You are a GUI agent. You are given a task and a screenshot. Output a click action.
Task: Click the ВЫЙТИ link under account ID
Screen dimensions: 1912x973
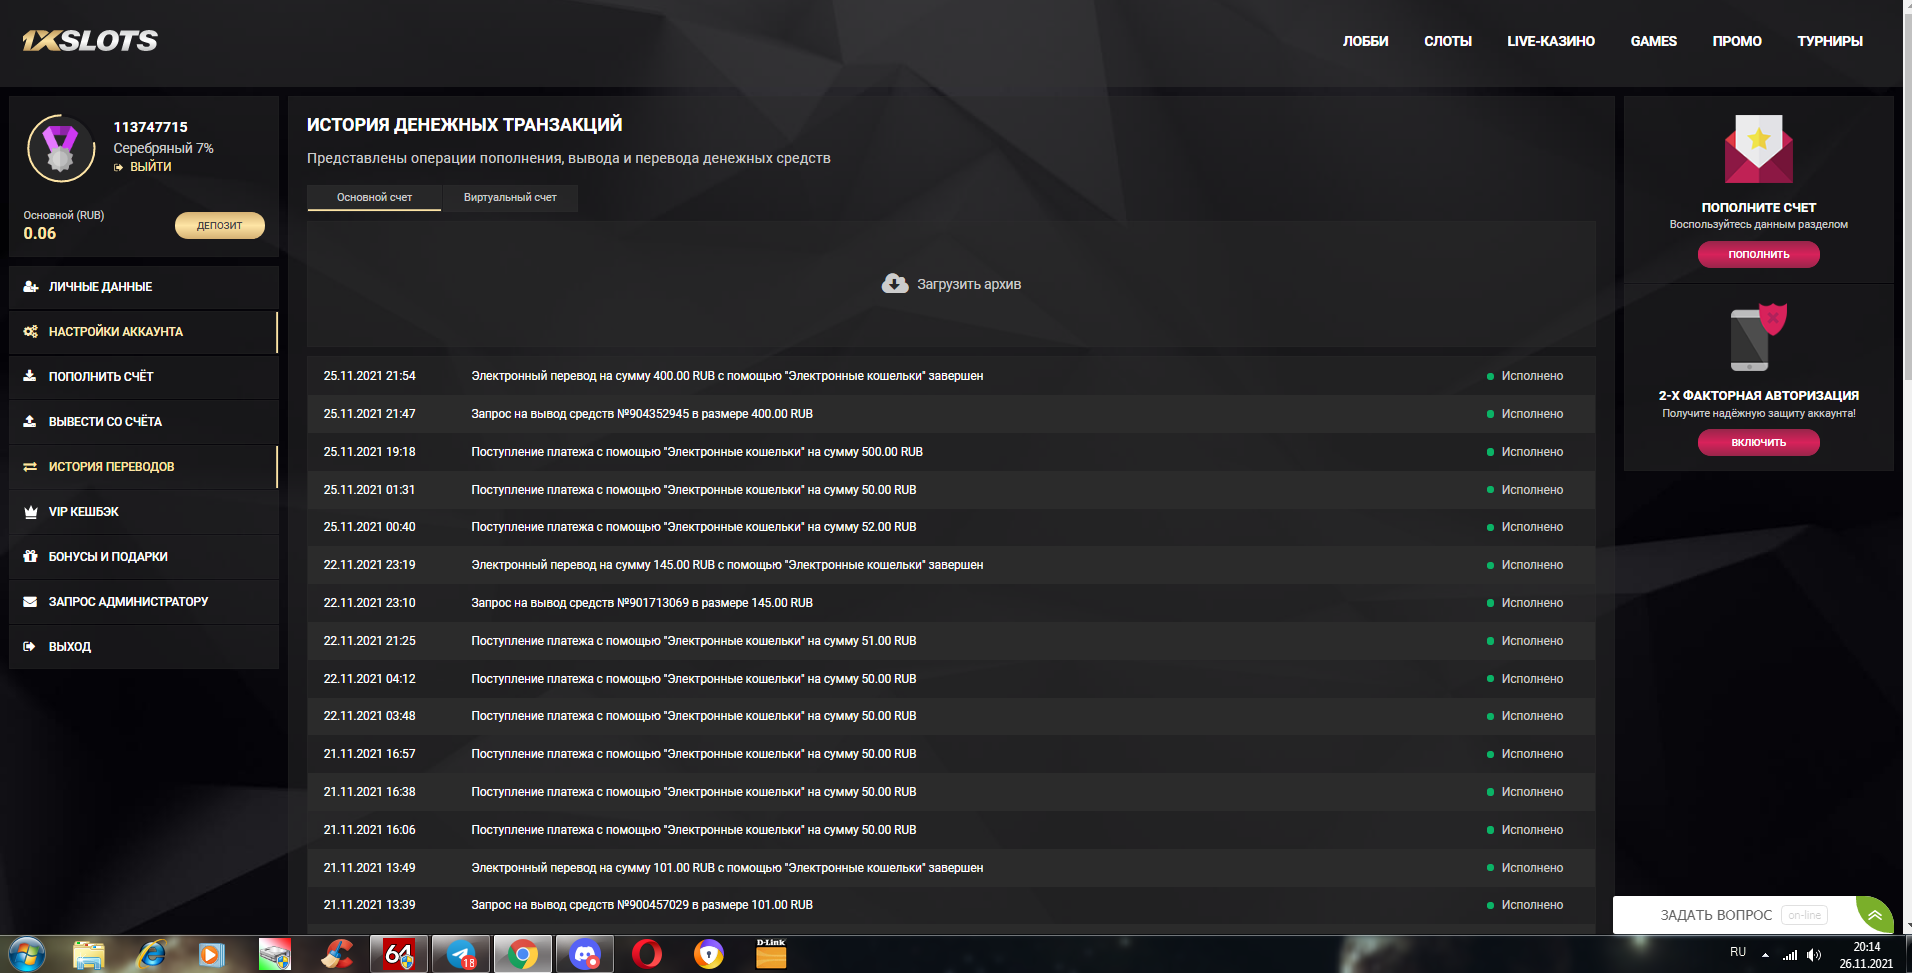150,167
